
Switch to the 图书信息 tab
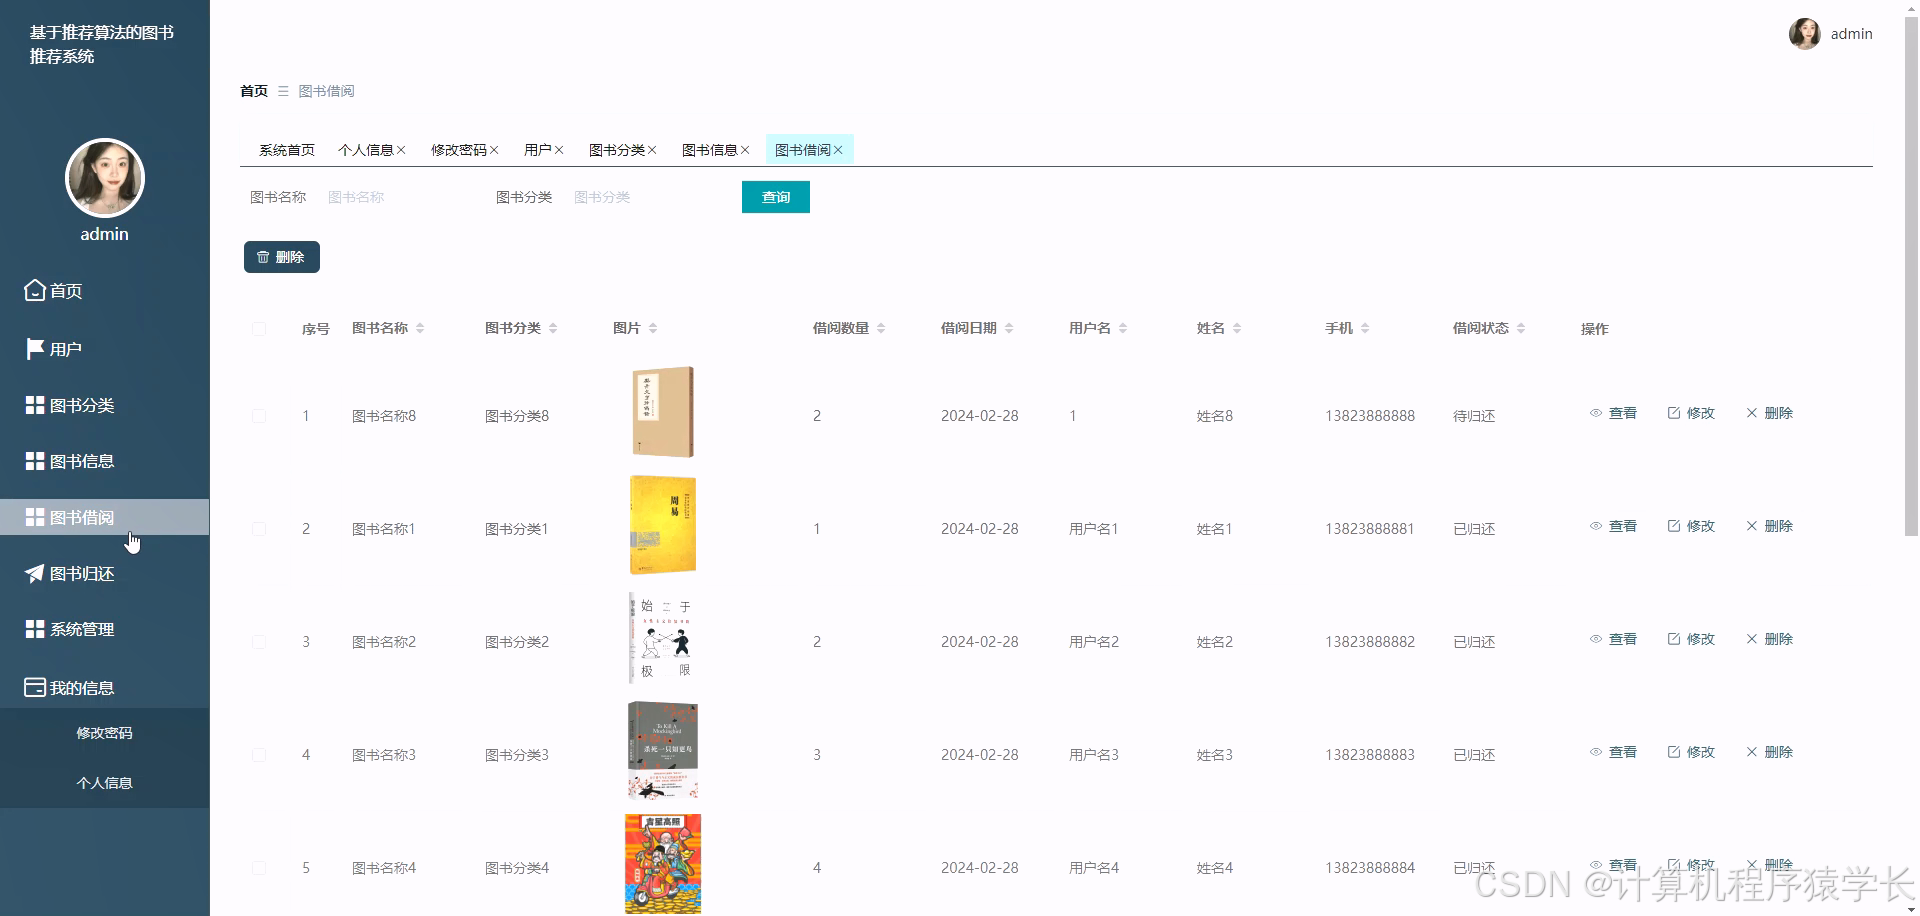click(x=710, y=149)
